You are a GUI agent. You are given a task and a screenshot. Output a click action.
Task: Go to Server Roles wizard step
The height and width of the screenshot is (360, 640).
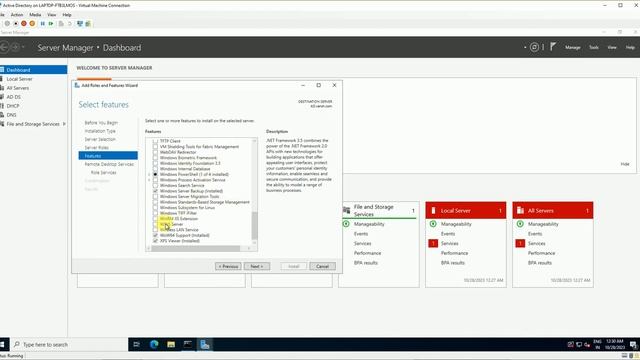[97, 148]
